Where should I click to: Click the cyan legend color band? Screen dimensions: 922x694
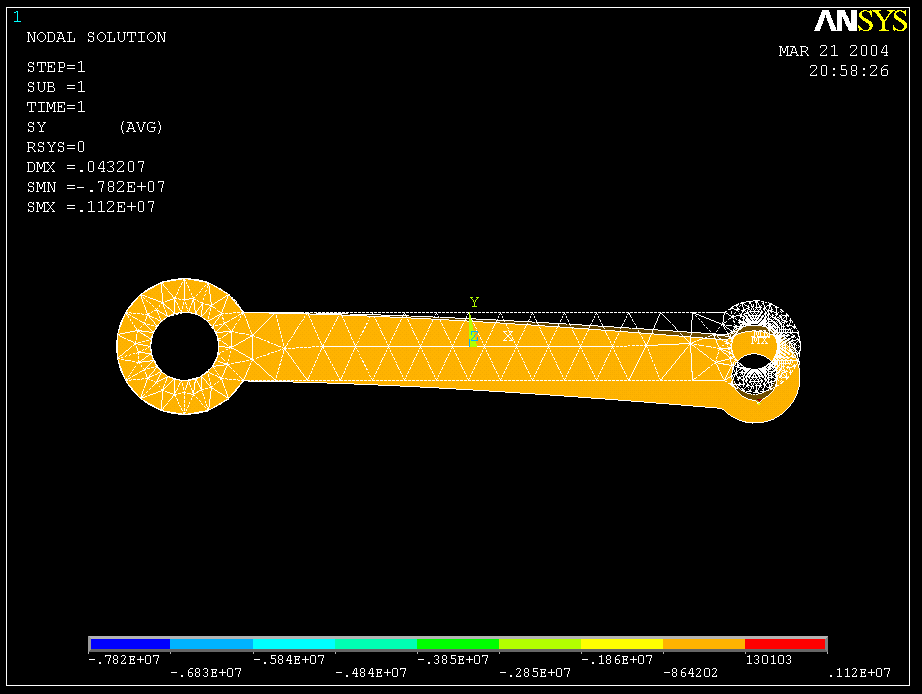(x=293, y=644)
